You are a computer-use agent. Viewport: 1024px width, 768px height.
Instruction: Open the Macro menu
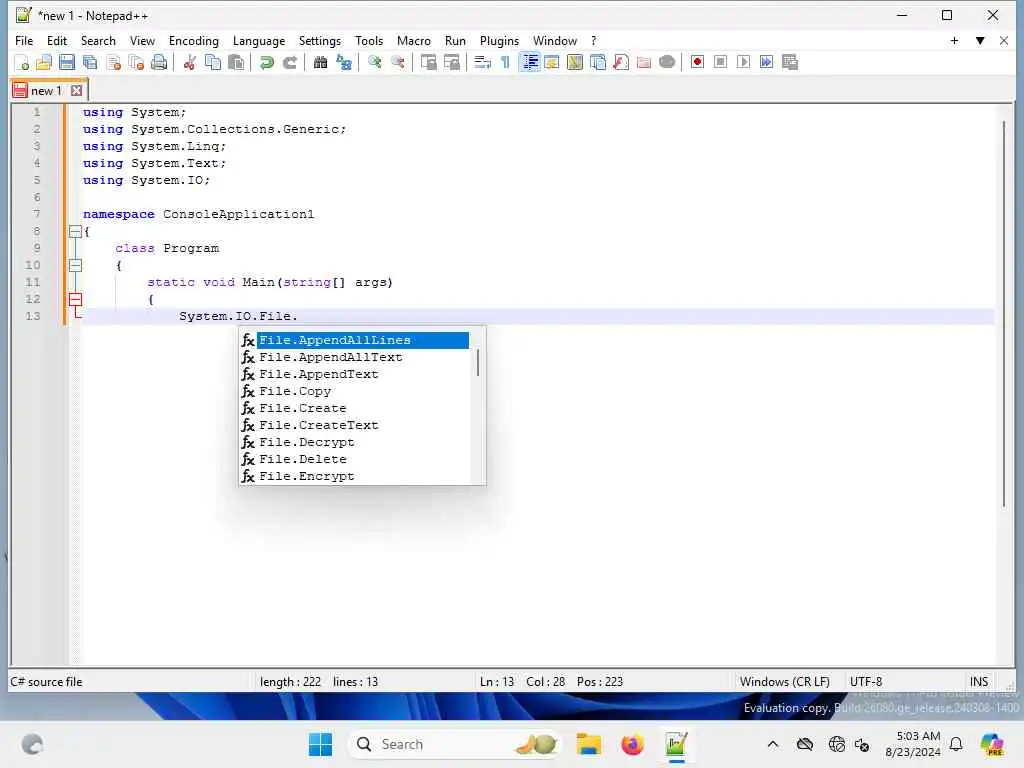(x=413, y=40)
